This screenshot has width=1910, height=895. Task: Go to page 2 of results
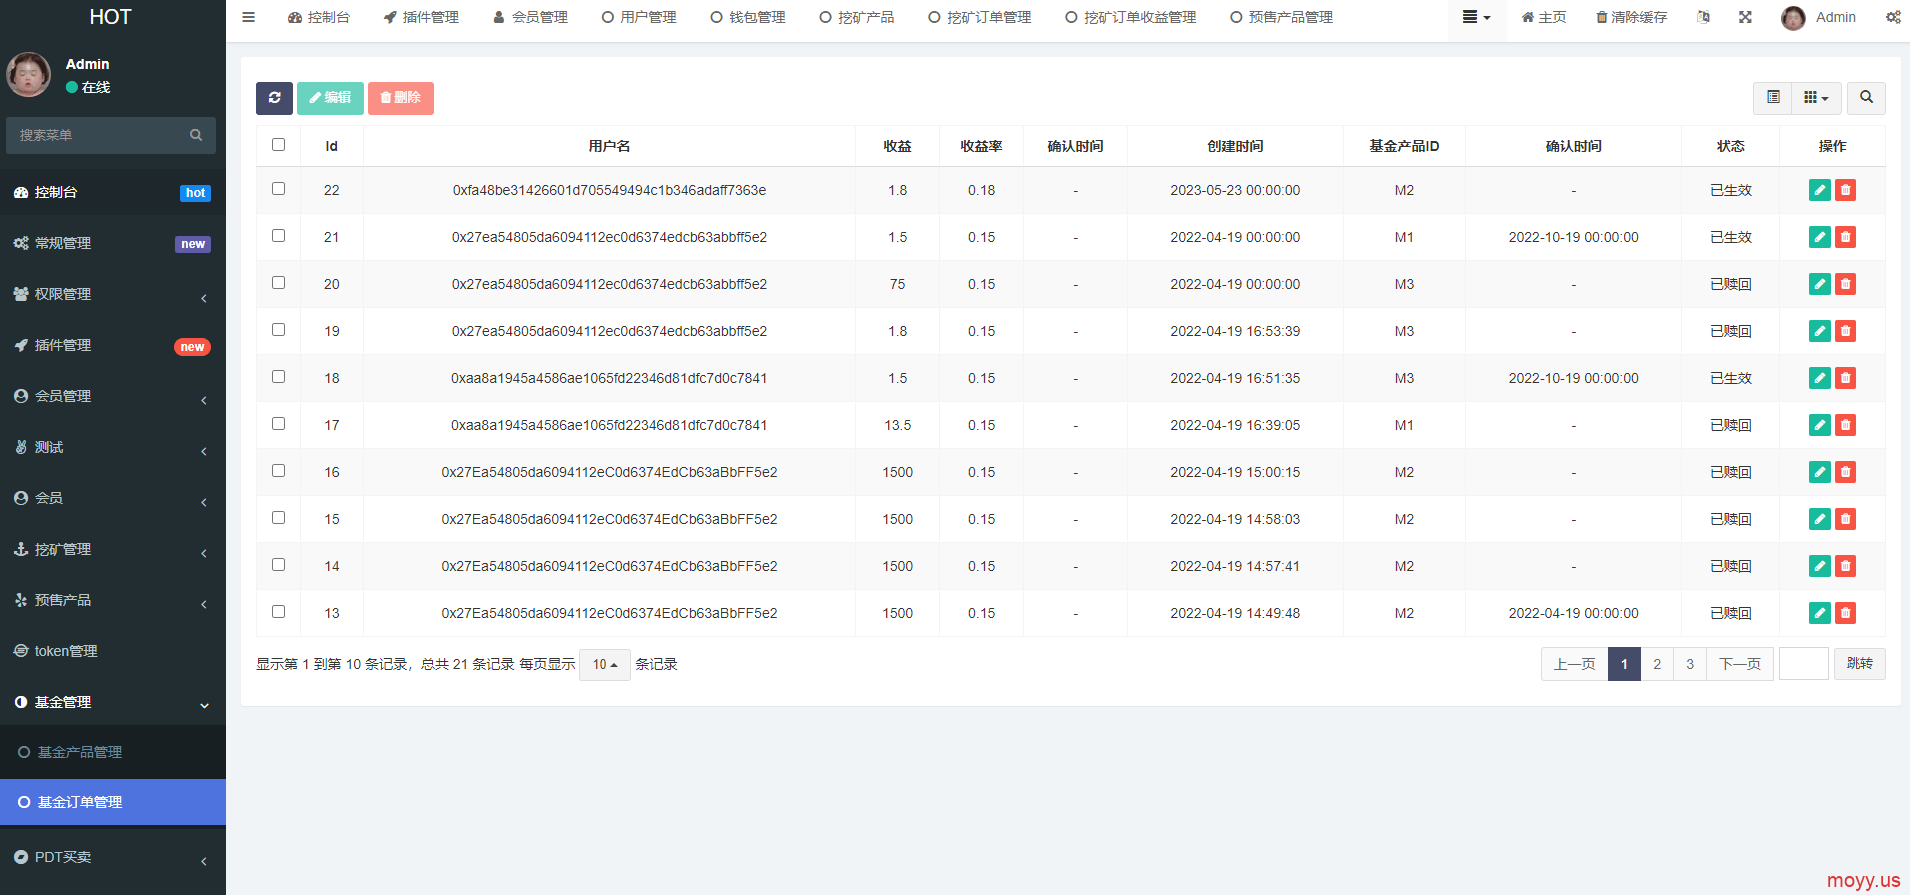tap(1657, 664)
